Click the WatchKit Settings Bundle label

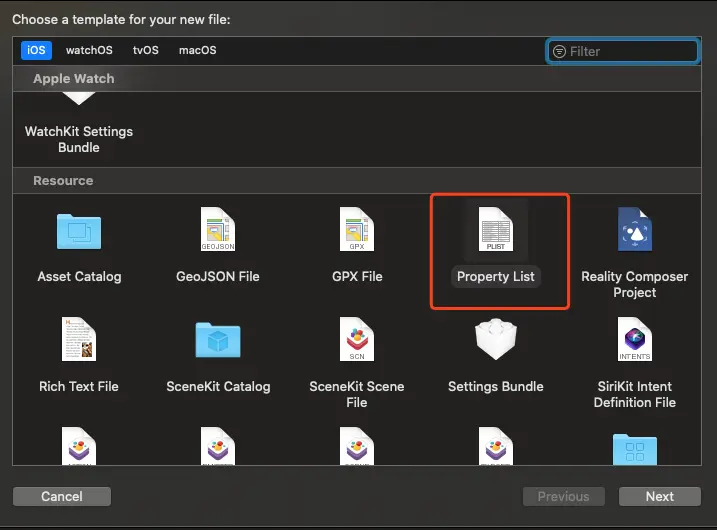(79, 139)
